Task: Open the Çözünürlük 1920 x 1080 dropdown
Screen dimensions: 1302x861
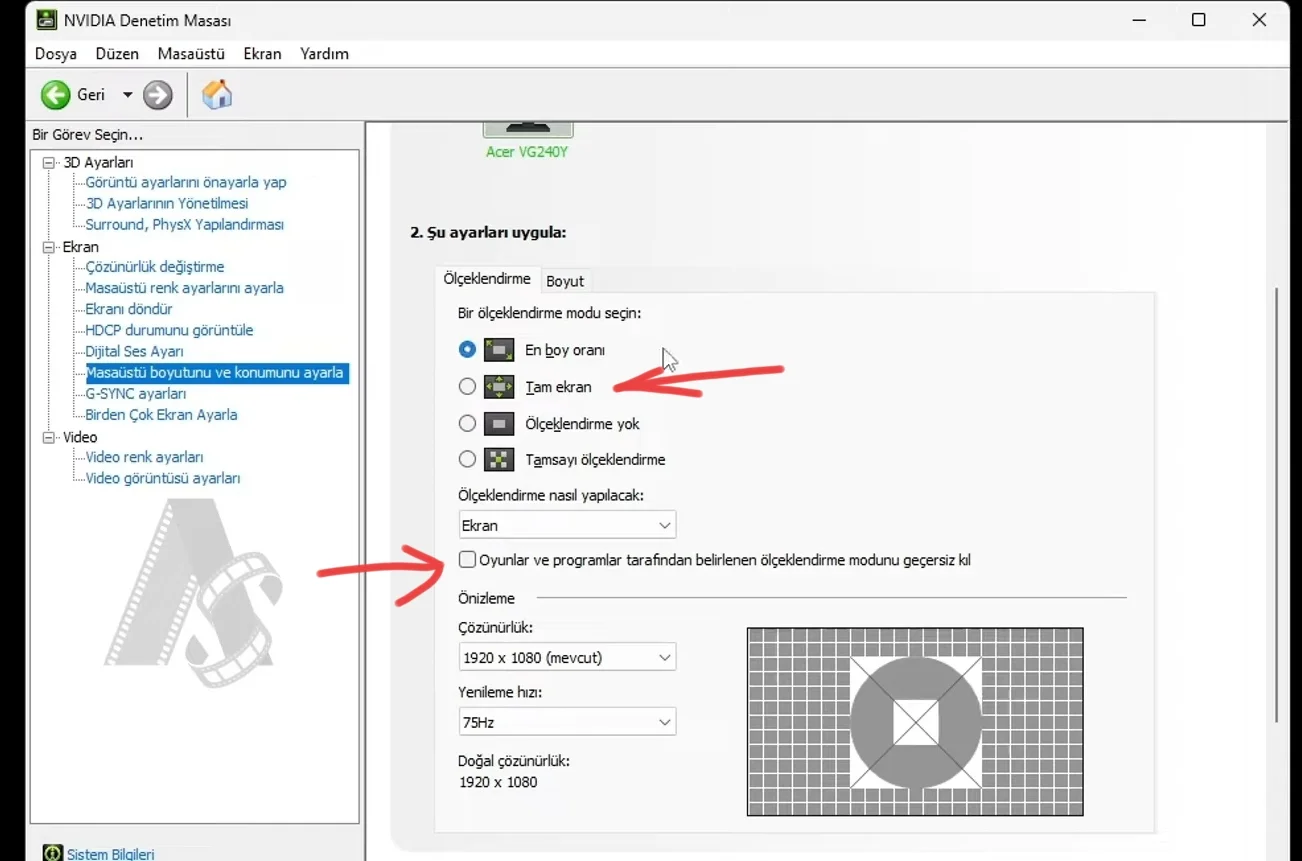Action: coord(566,657)
